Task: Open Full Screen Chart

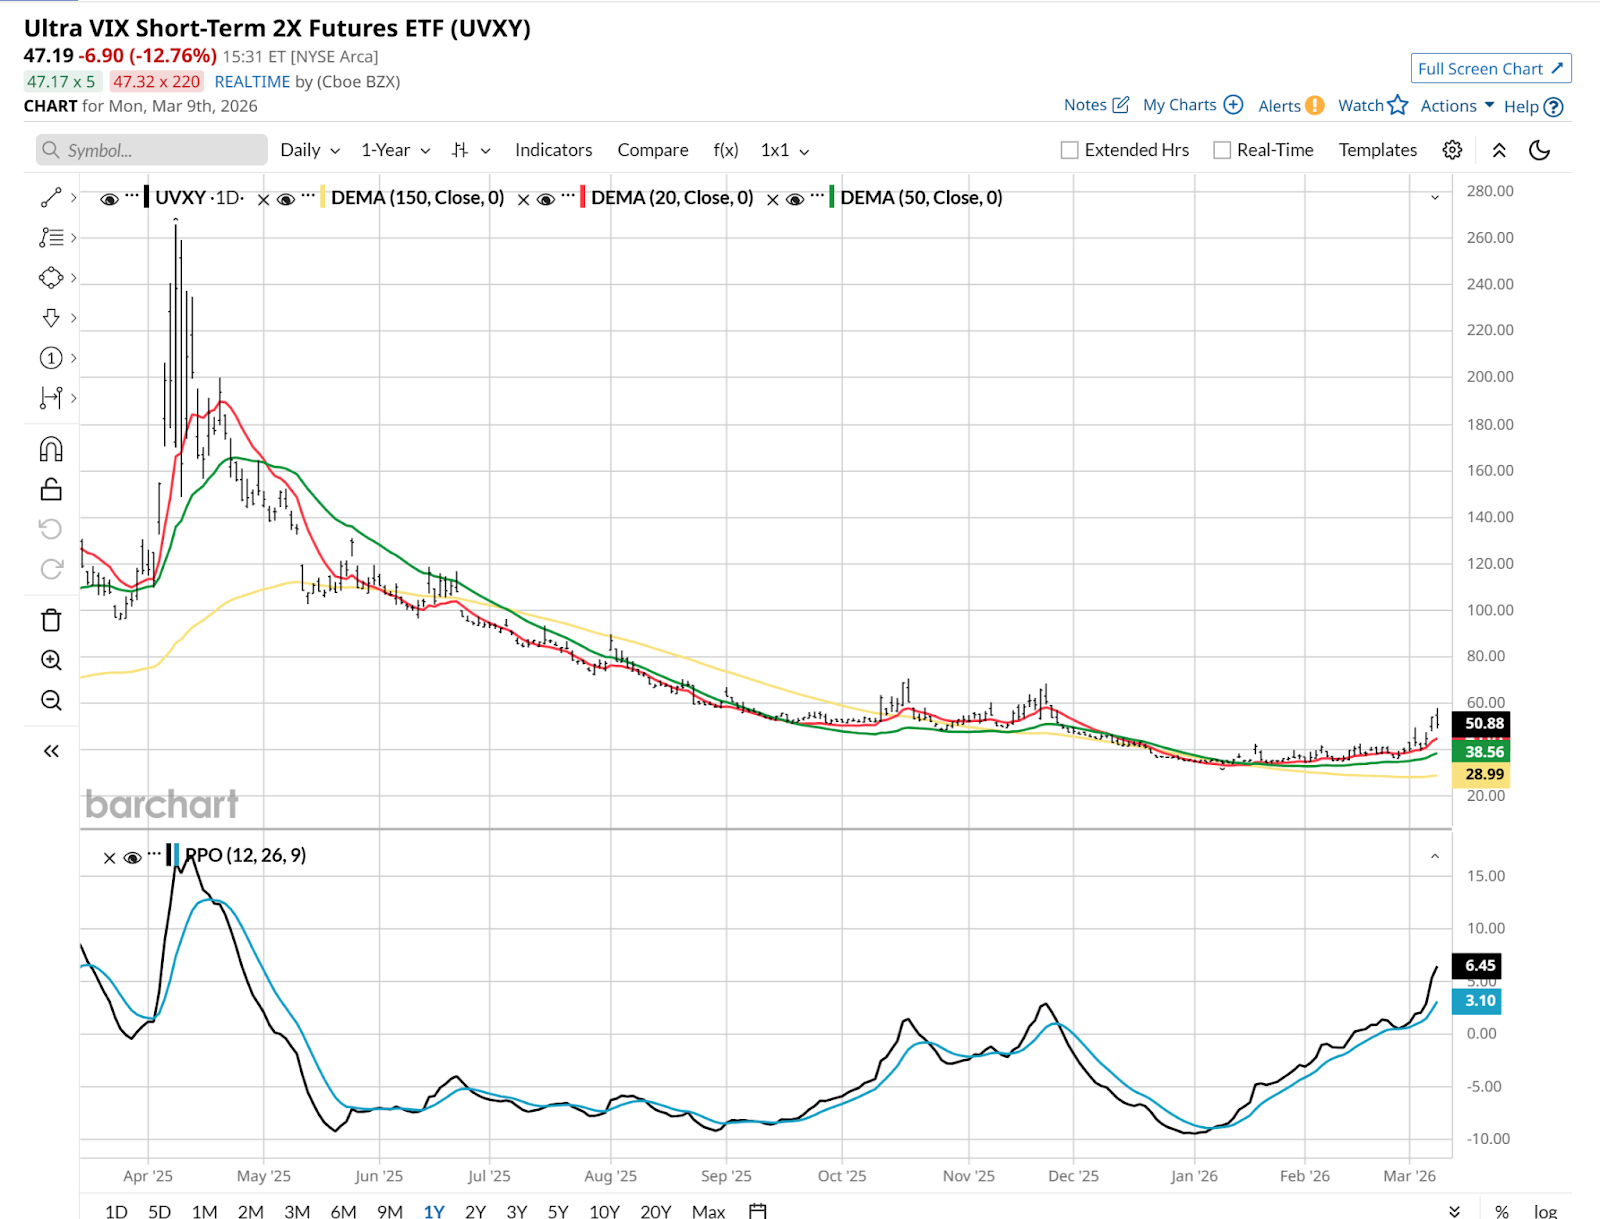Action: [1491, 68]
